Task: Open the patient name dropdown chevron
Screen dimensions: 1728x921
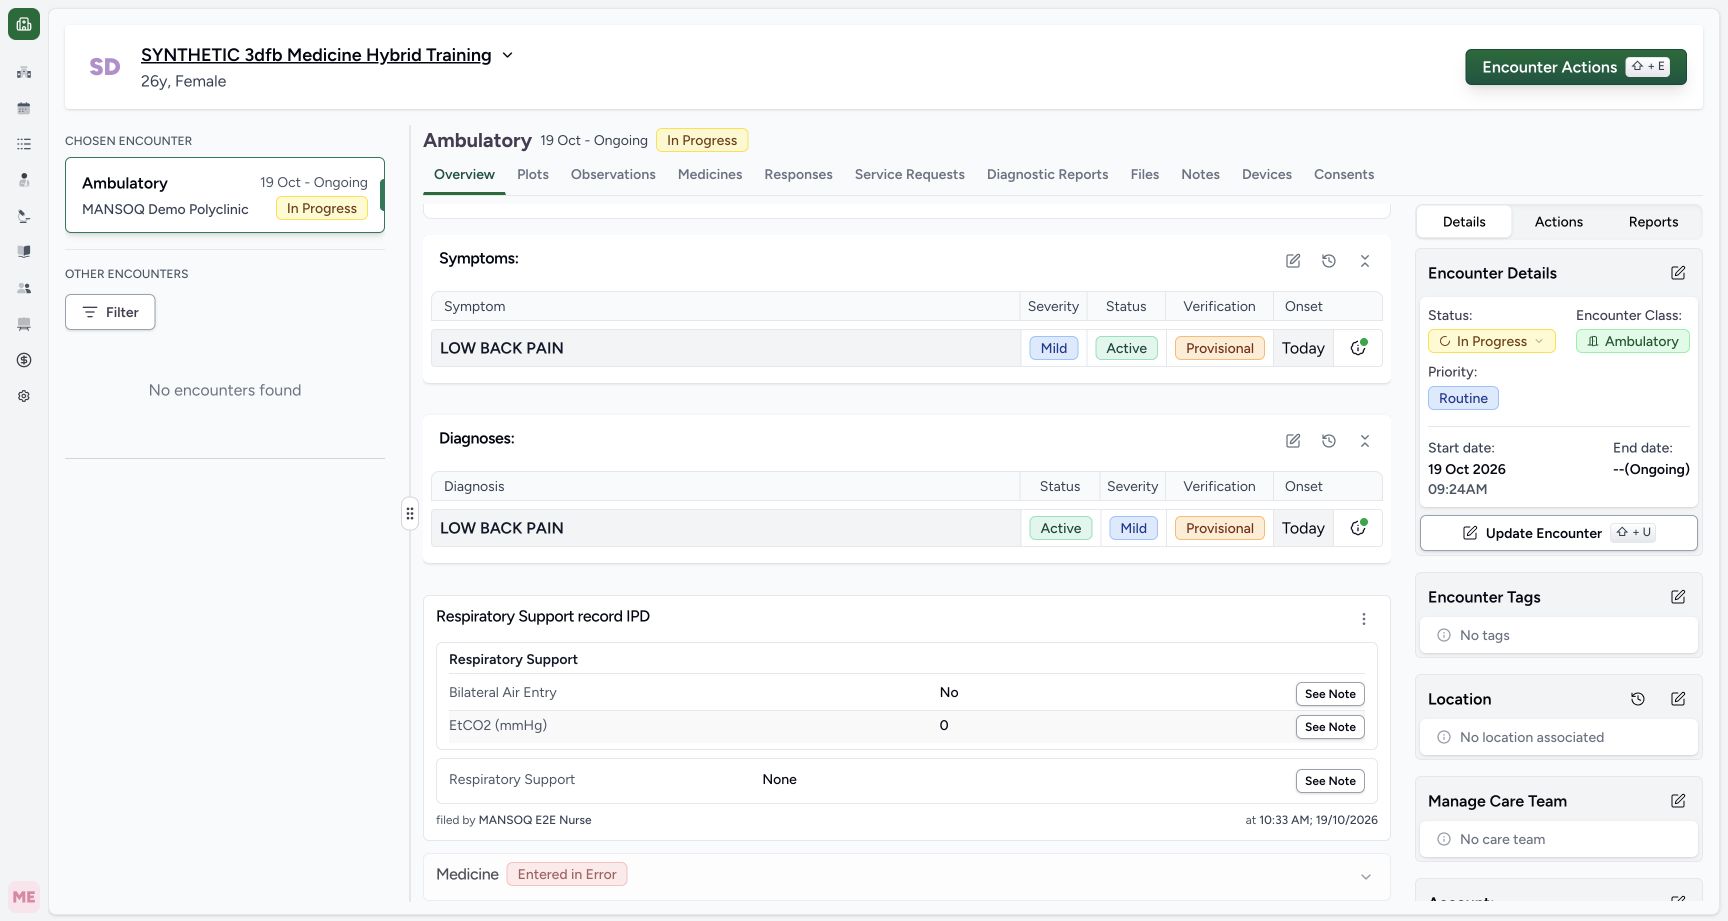Action: 507,55
